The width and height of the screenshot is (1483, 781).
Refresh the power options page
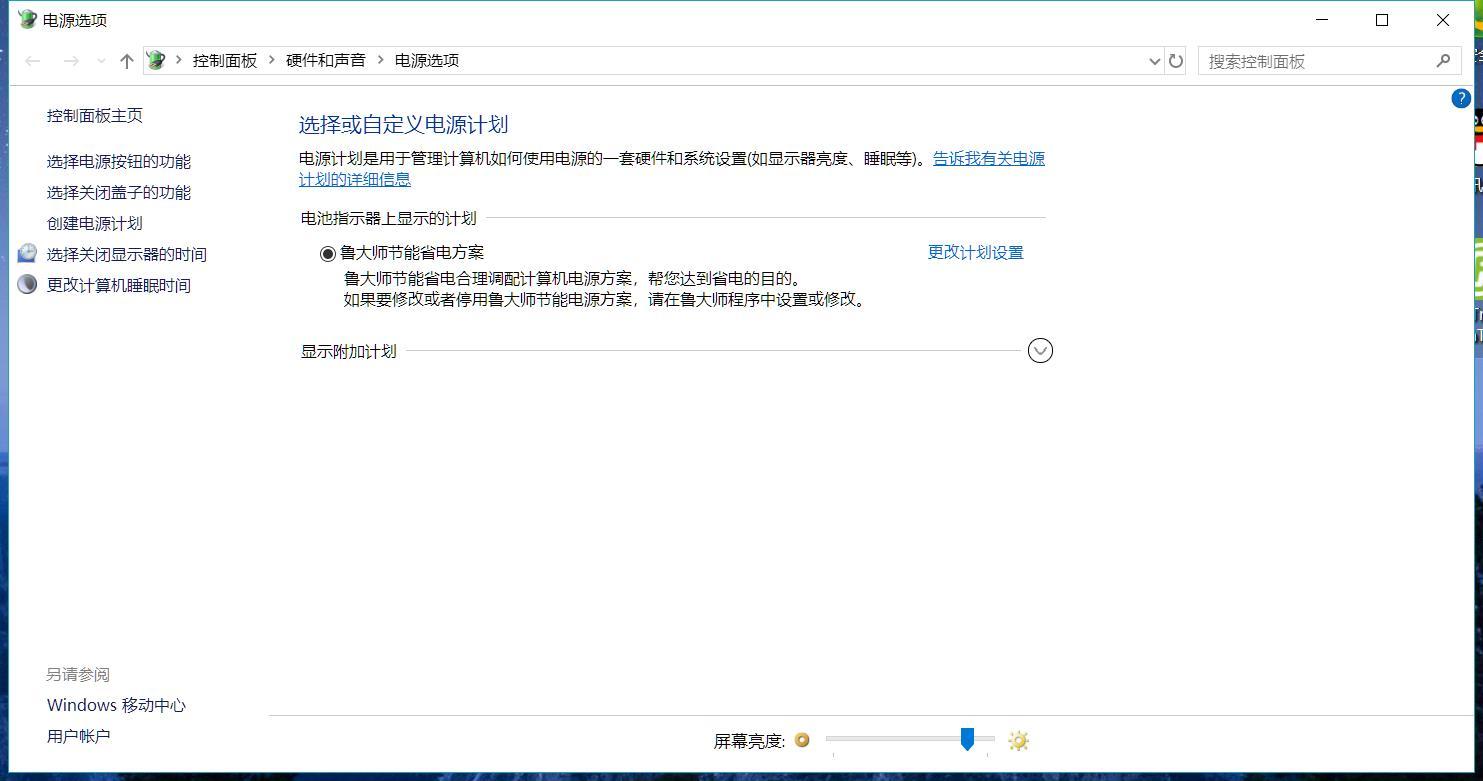click(x=1176, y=61)
